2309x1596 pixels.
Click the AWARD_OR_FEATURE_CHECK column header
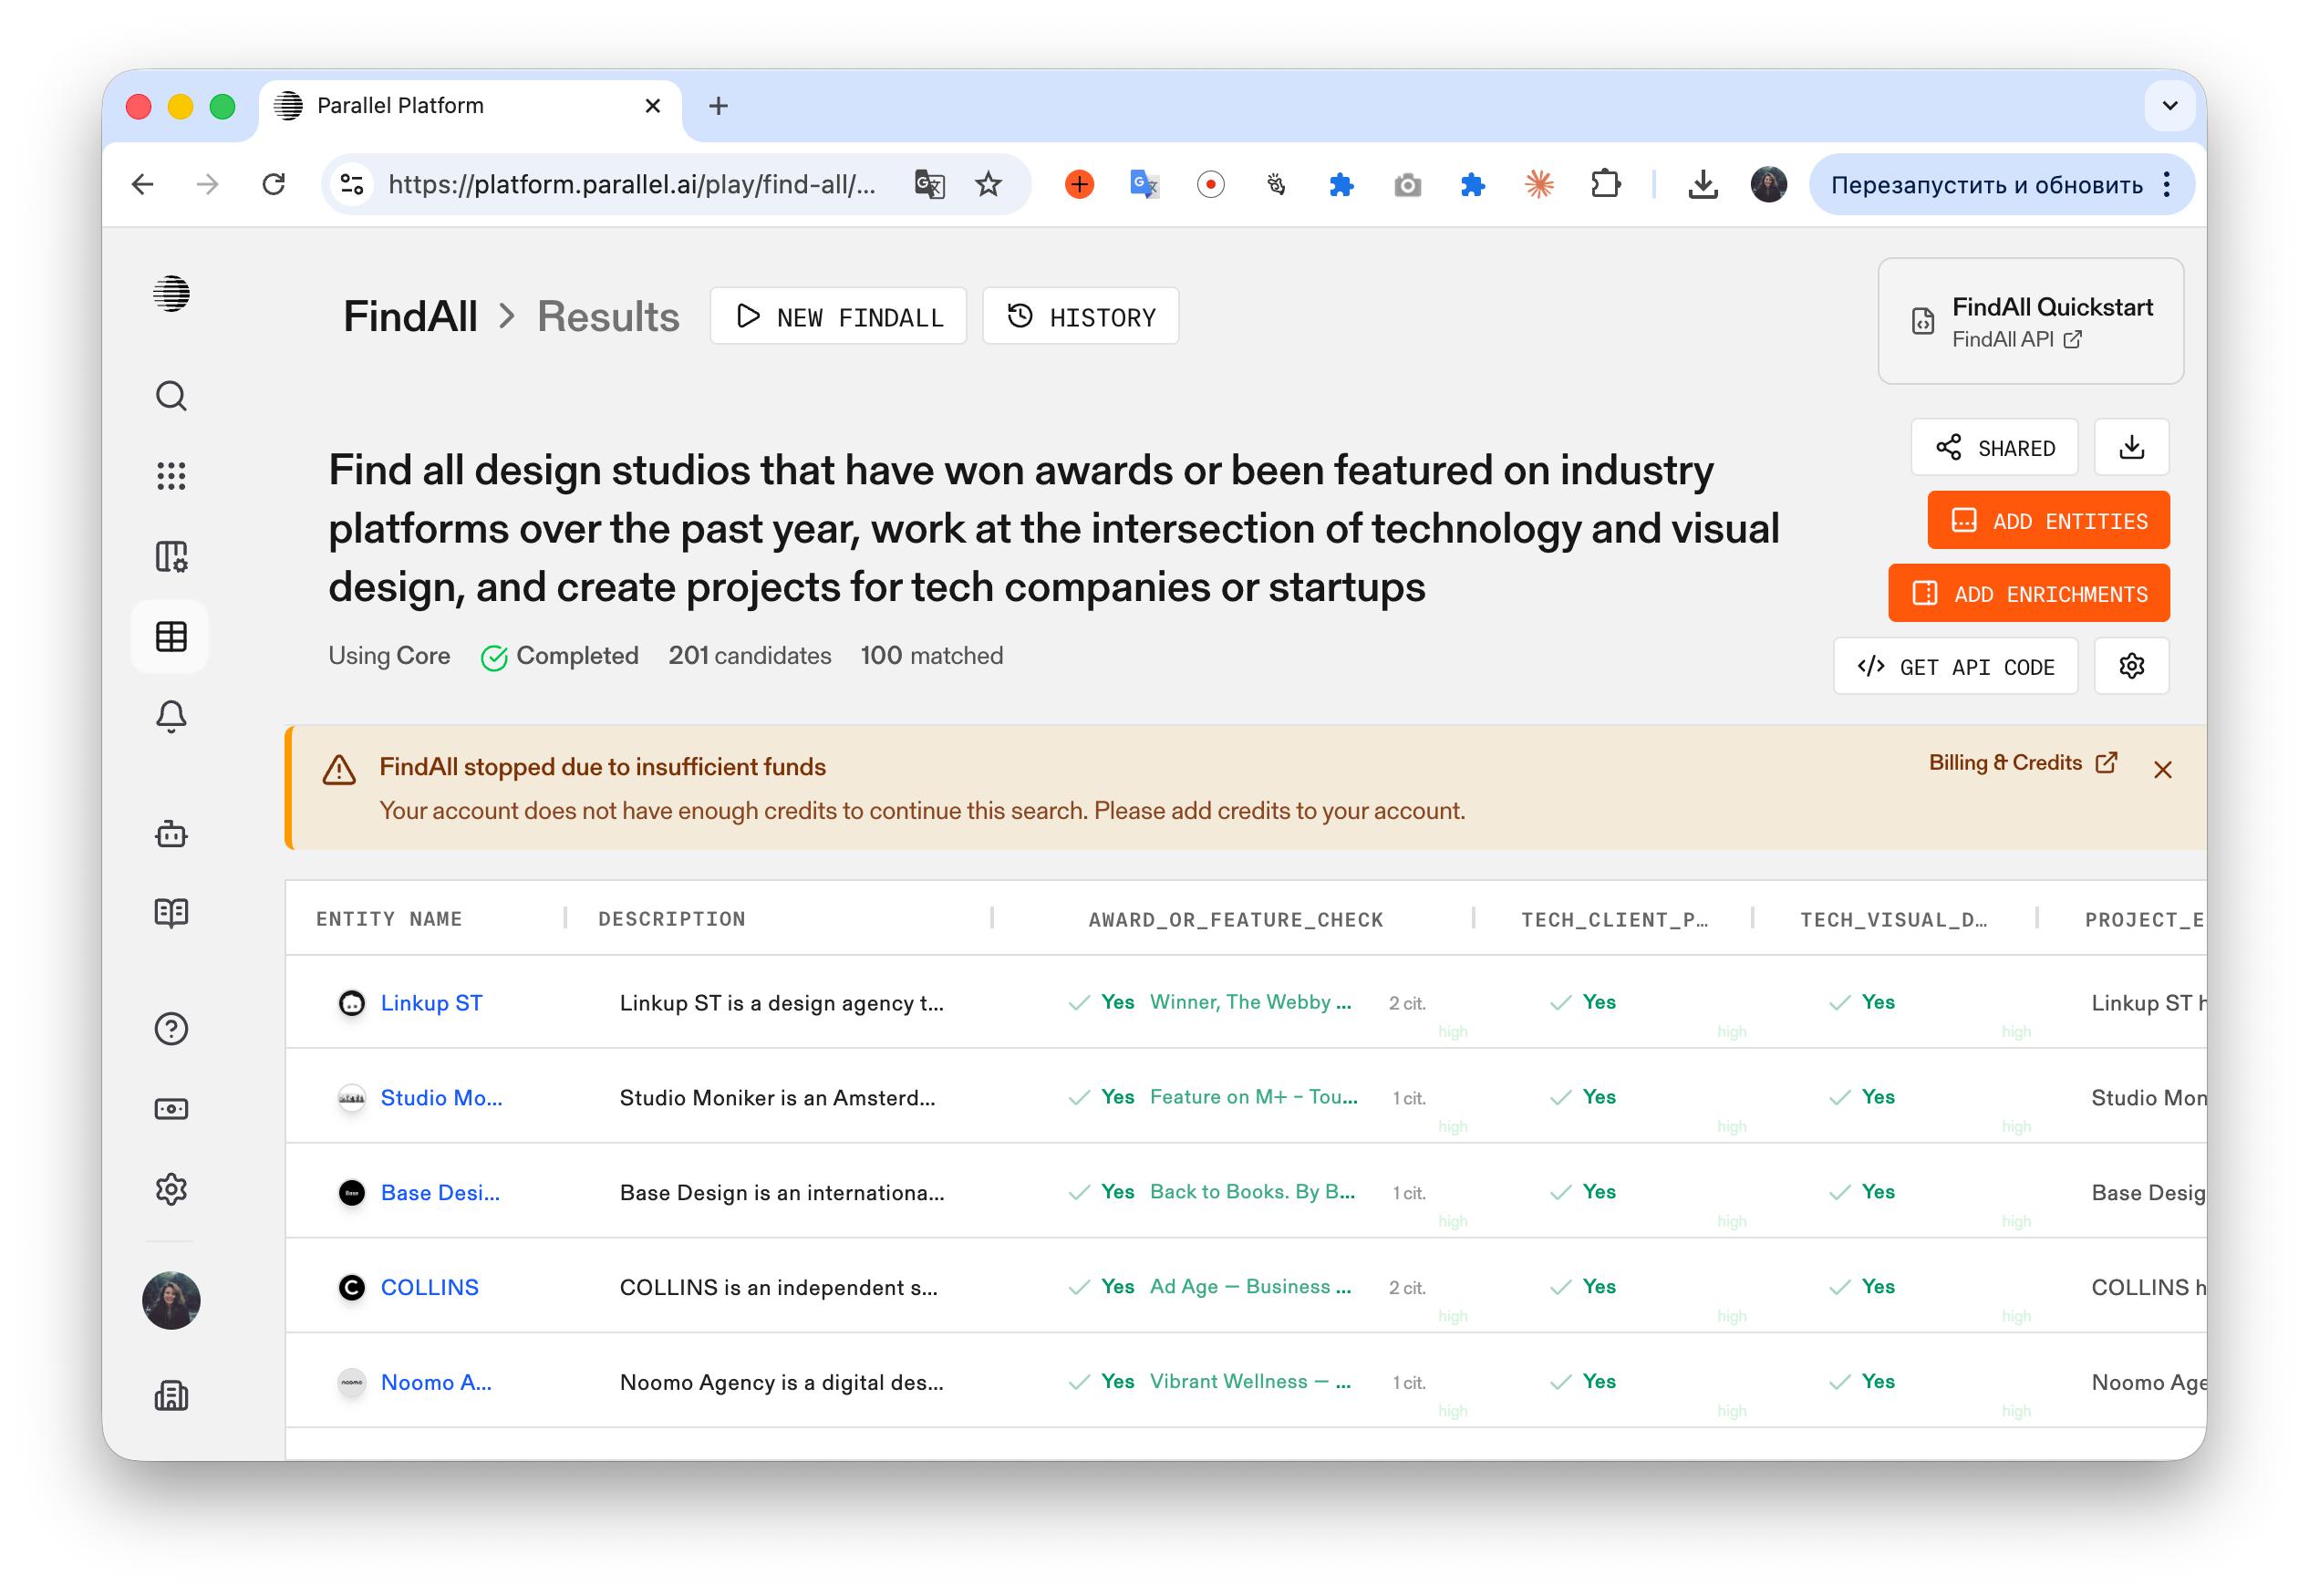pos(1235,920)
